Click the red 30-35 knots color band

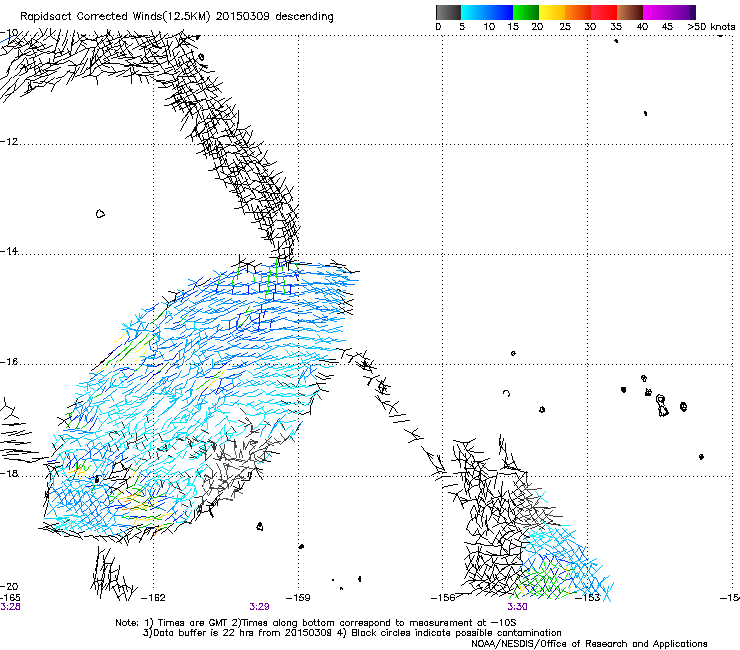(x=604, y=12)
